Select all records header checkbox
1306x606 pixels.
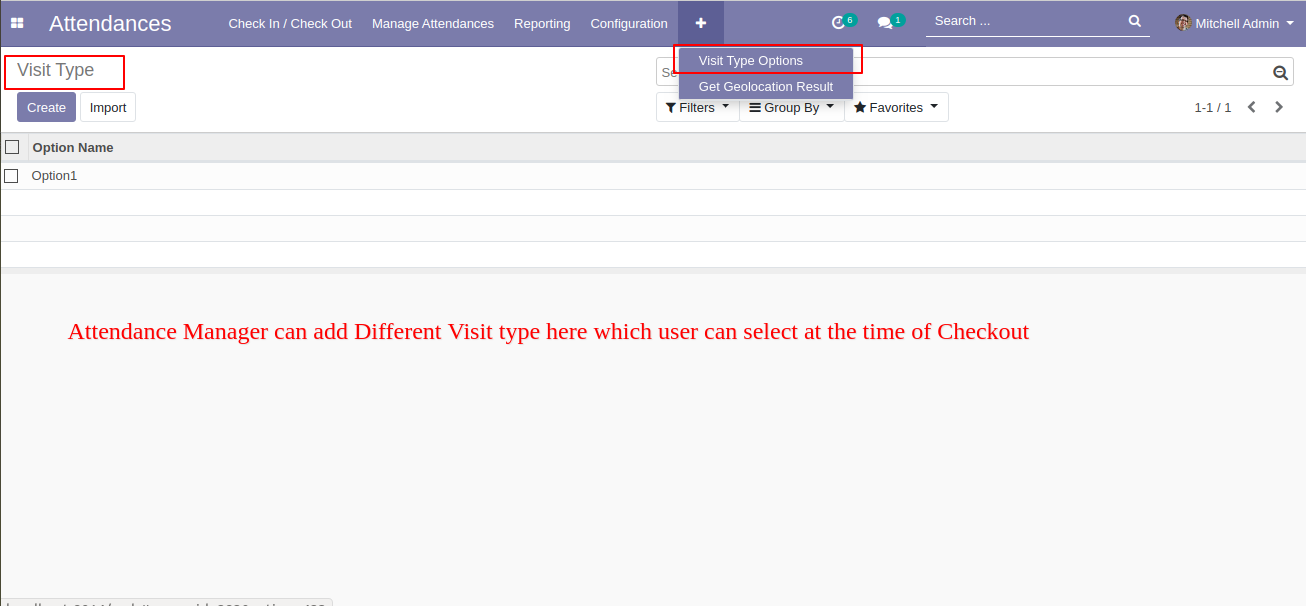[x=12, y=147]
